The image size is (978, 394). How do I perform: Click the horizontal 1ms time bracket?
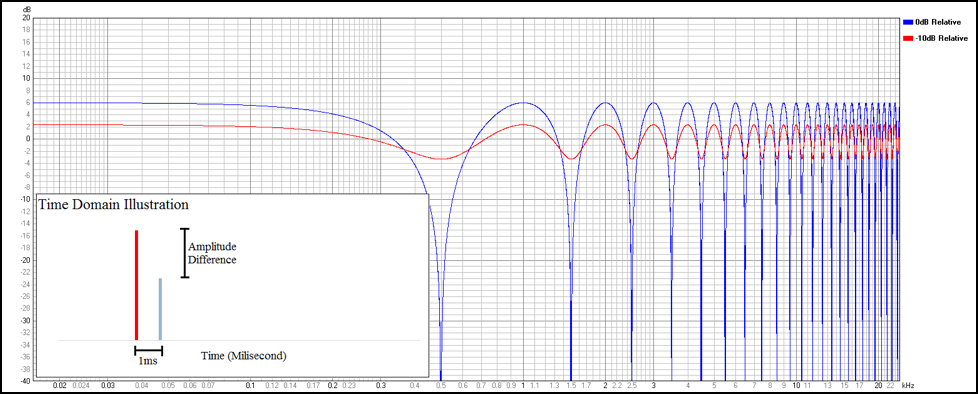pos(148,351)
